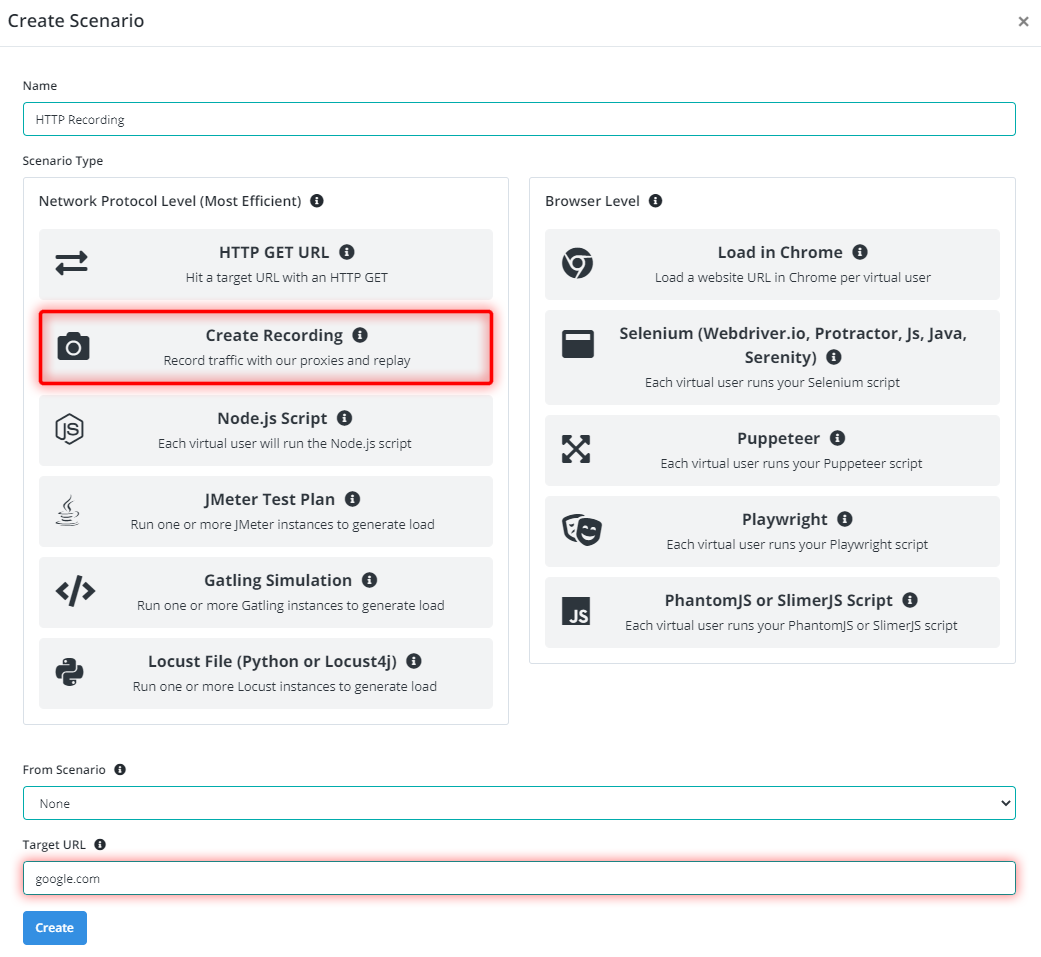Click the Name input field
The width and height of the screenshot is (1041, 957).
click(519, 119)
